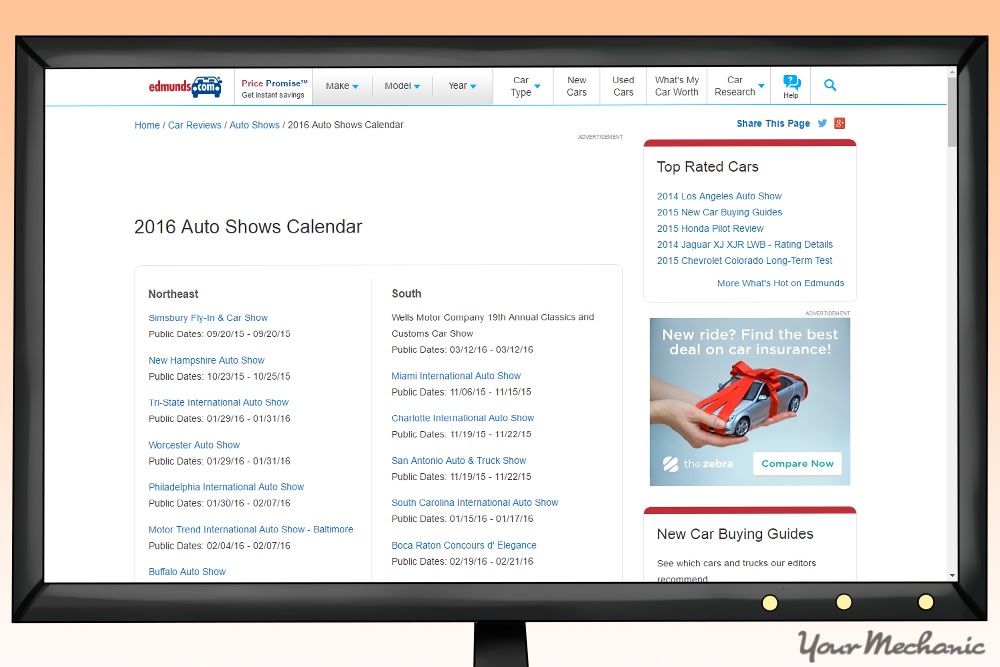Open the Model dropdown
This screenshot has height=667, width=1000.
click(x=402, y=85)
